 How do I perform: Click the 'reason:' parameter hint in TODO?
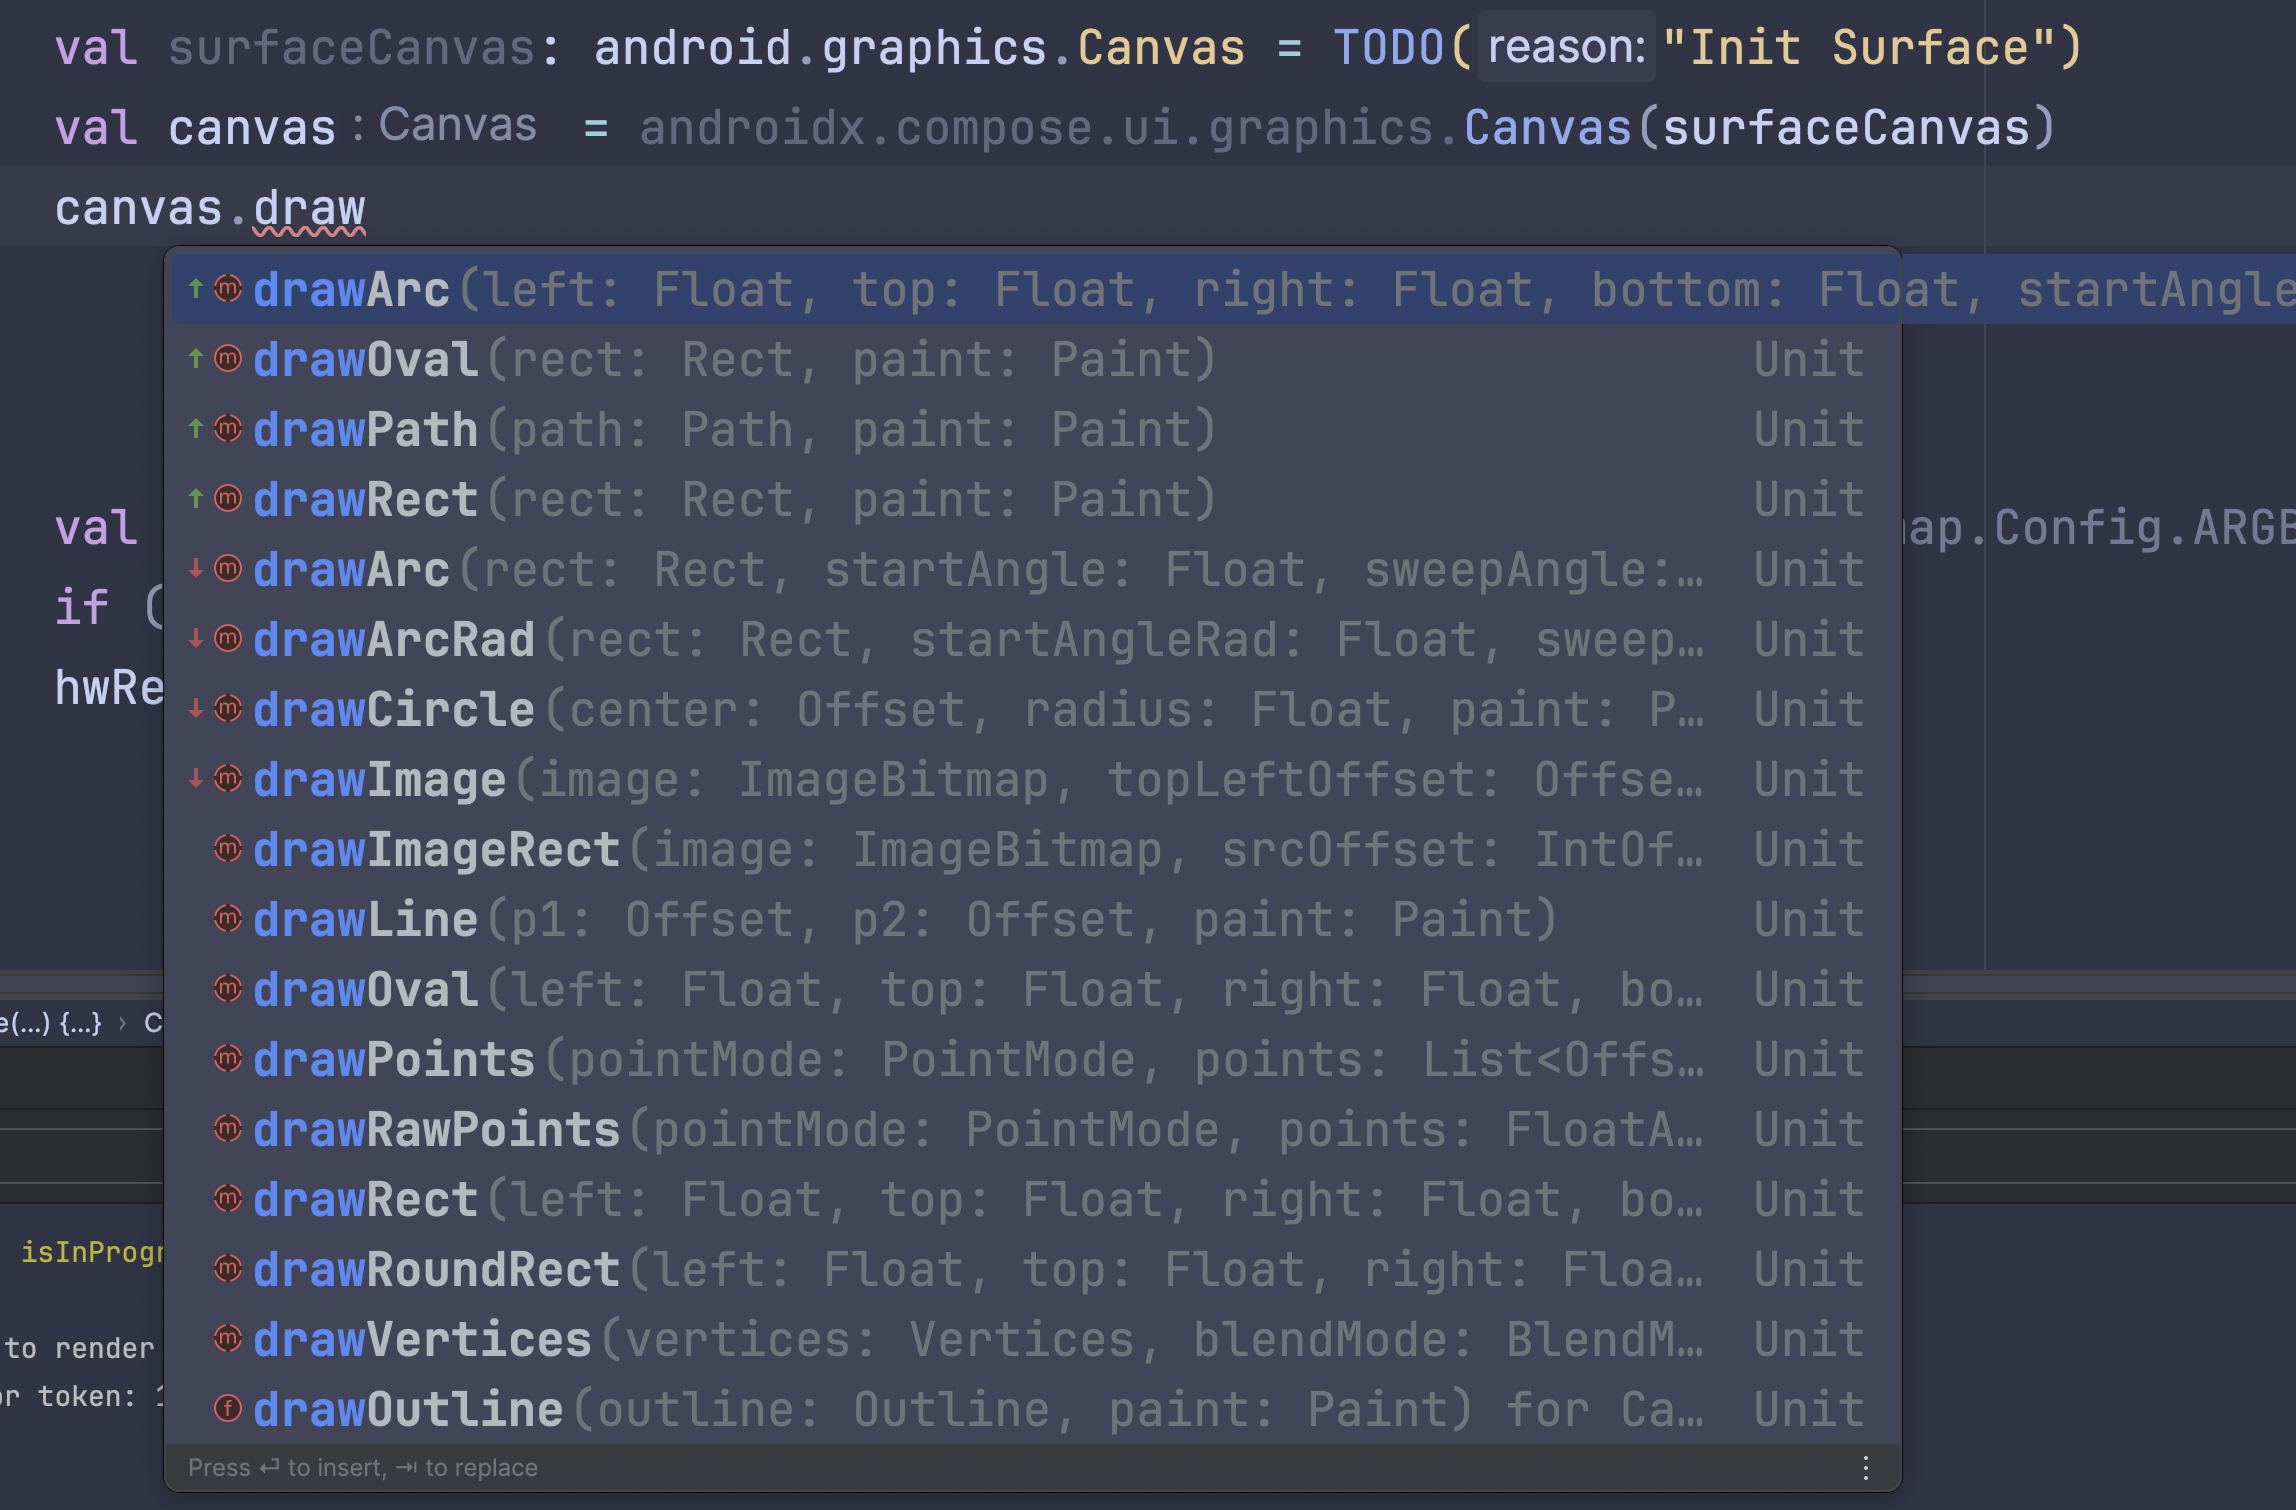click(x=1566, y=47)
